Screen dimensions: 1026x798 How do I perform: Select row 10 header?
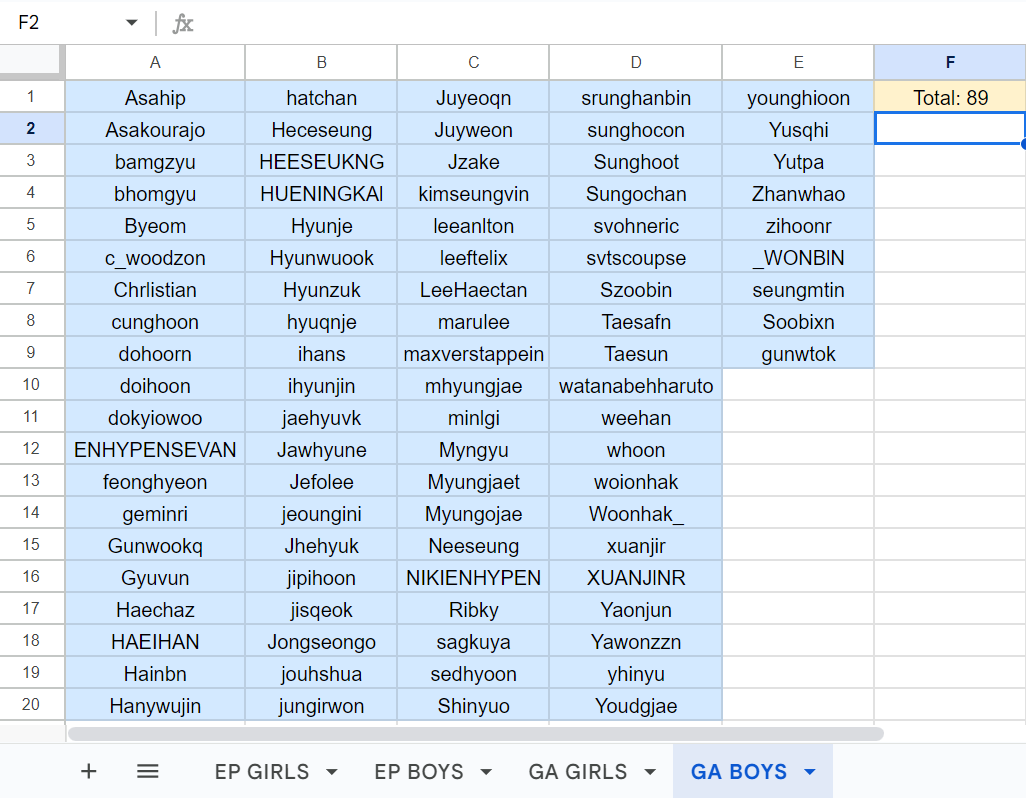point(31,385)
